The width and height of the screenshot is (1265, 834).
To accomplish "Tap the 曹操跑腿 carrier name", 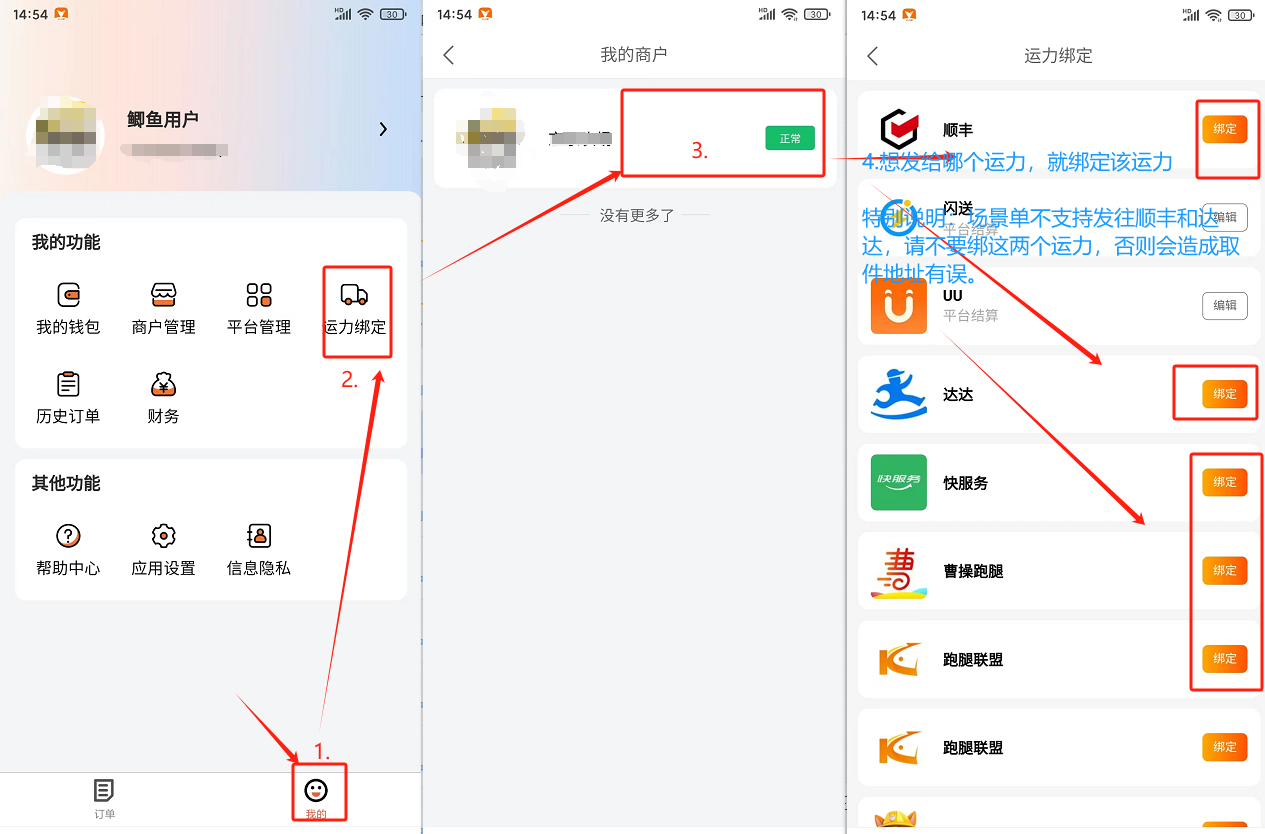I will click(x=973, y=572).
